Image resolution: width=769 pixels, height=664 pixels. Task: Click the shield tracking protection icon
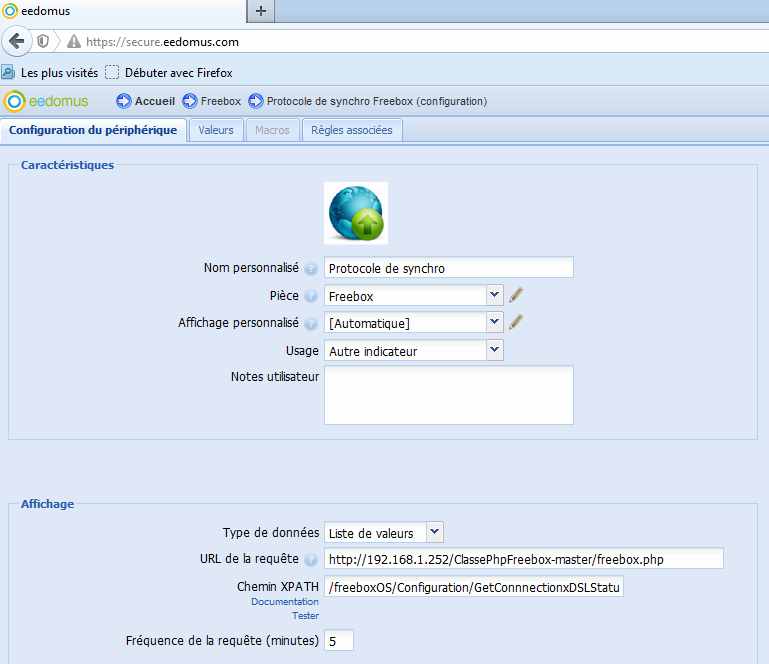click(x=43, y=42)
